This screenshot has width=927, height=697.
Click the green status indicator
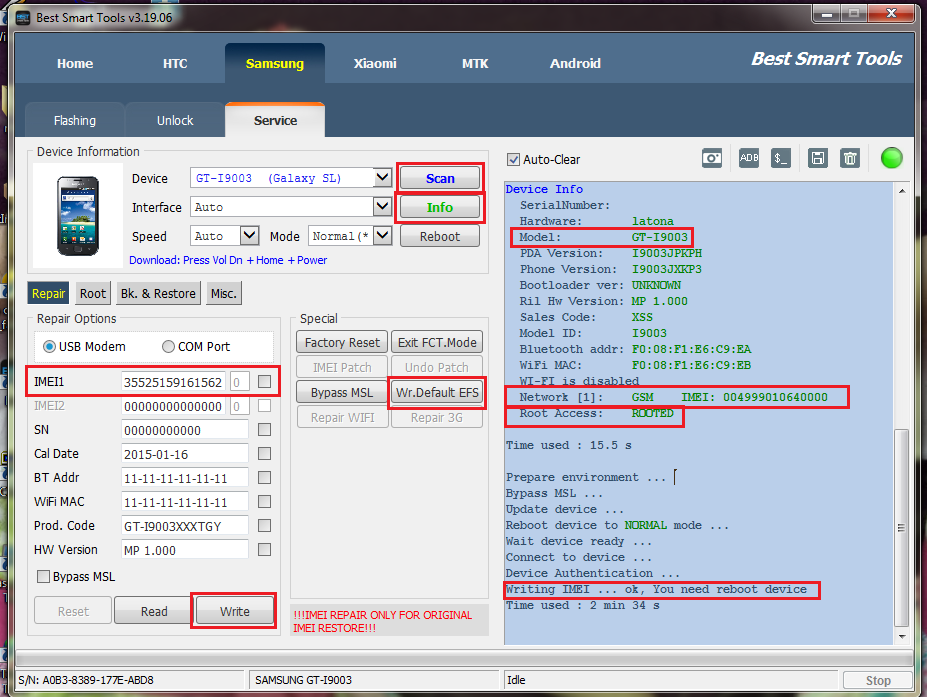click(892, 158)
